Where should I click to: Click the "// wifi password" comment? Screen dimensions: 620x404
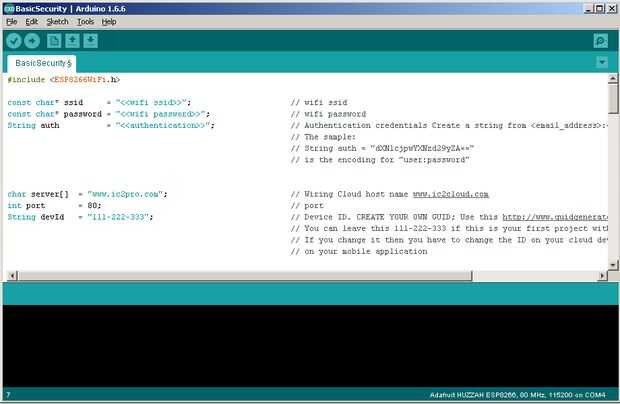point(329,114)
